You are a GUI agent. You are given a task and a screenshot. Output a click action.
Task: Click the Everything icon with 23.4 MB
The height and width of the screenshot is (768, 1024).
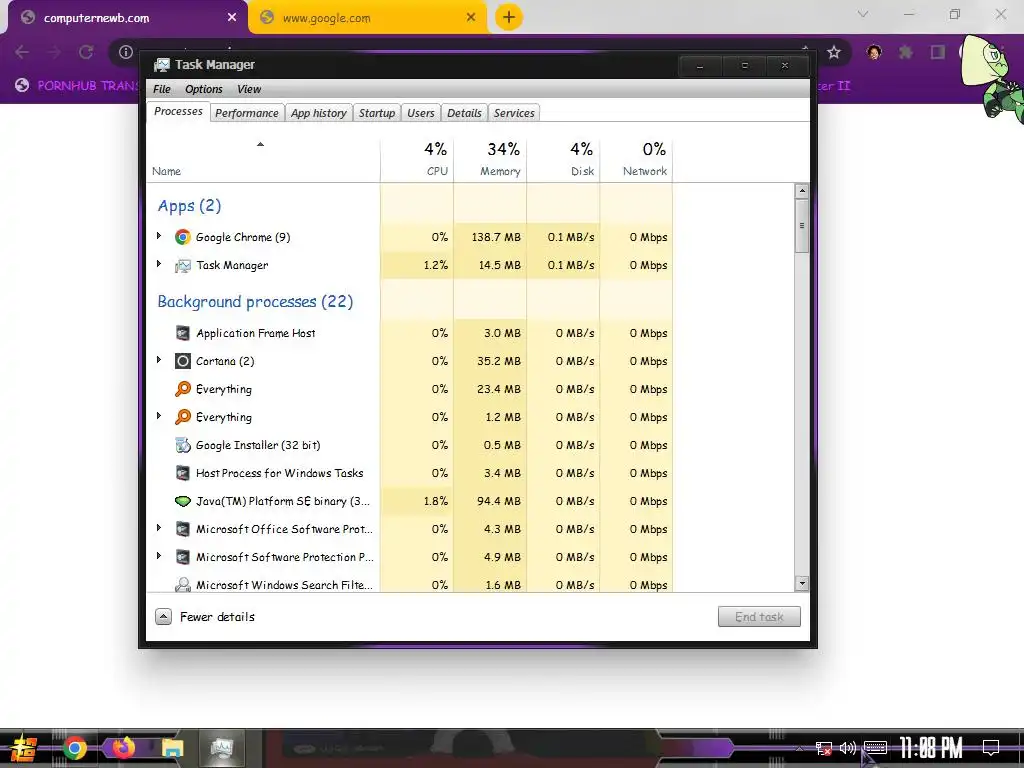point(183,389)
